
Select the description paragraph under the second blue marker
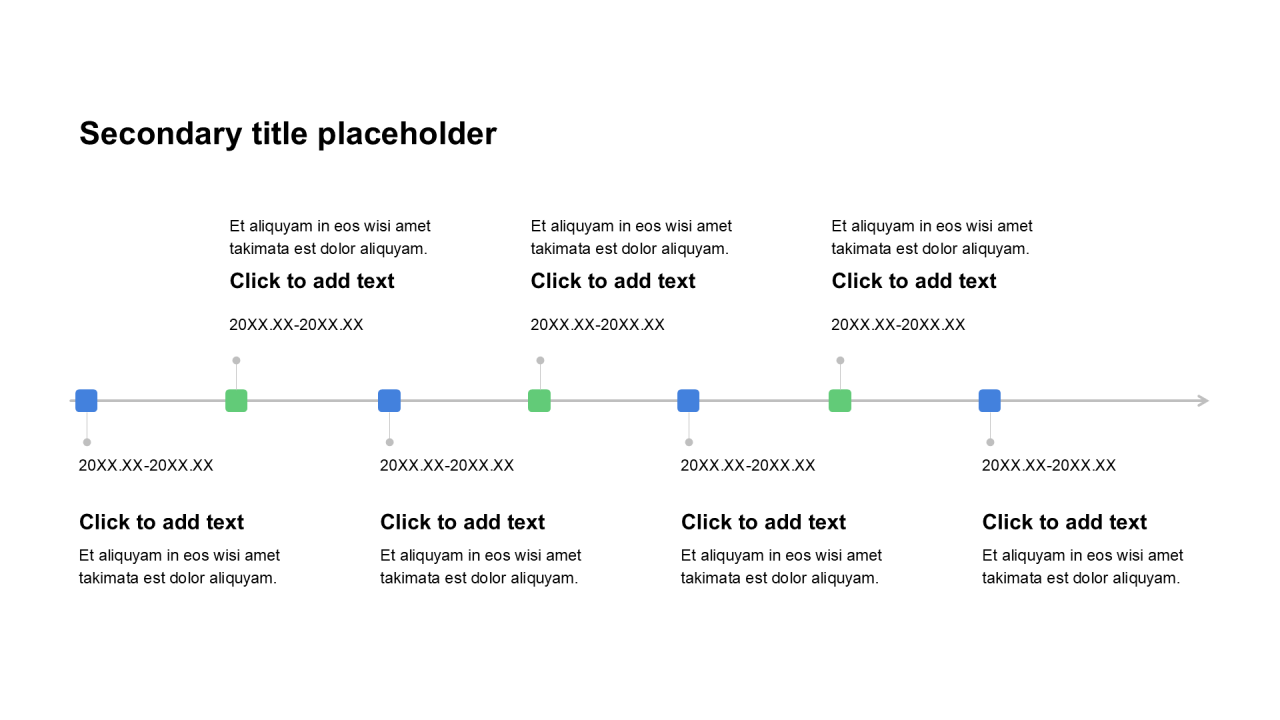(480, 566)
